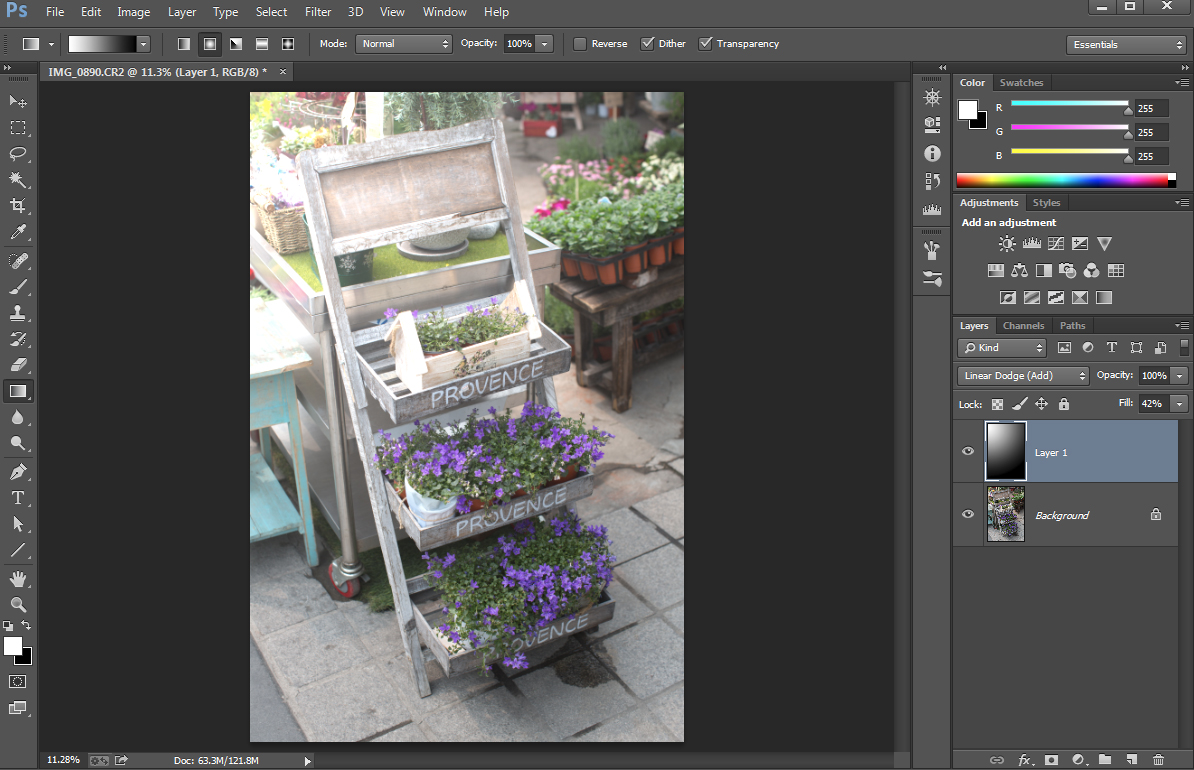Hide Layer 1 with eye icon
1194x770 pixels.
point(967,452)
